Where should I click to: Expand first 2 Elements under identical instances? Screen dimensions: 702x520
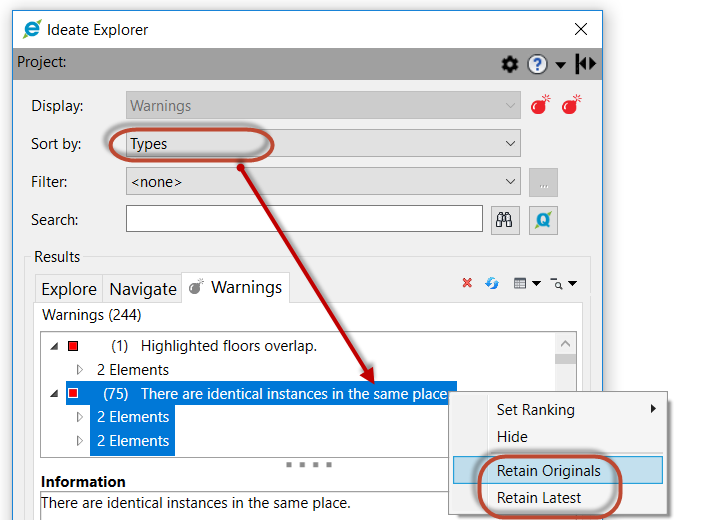(x=80, y=417)
